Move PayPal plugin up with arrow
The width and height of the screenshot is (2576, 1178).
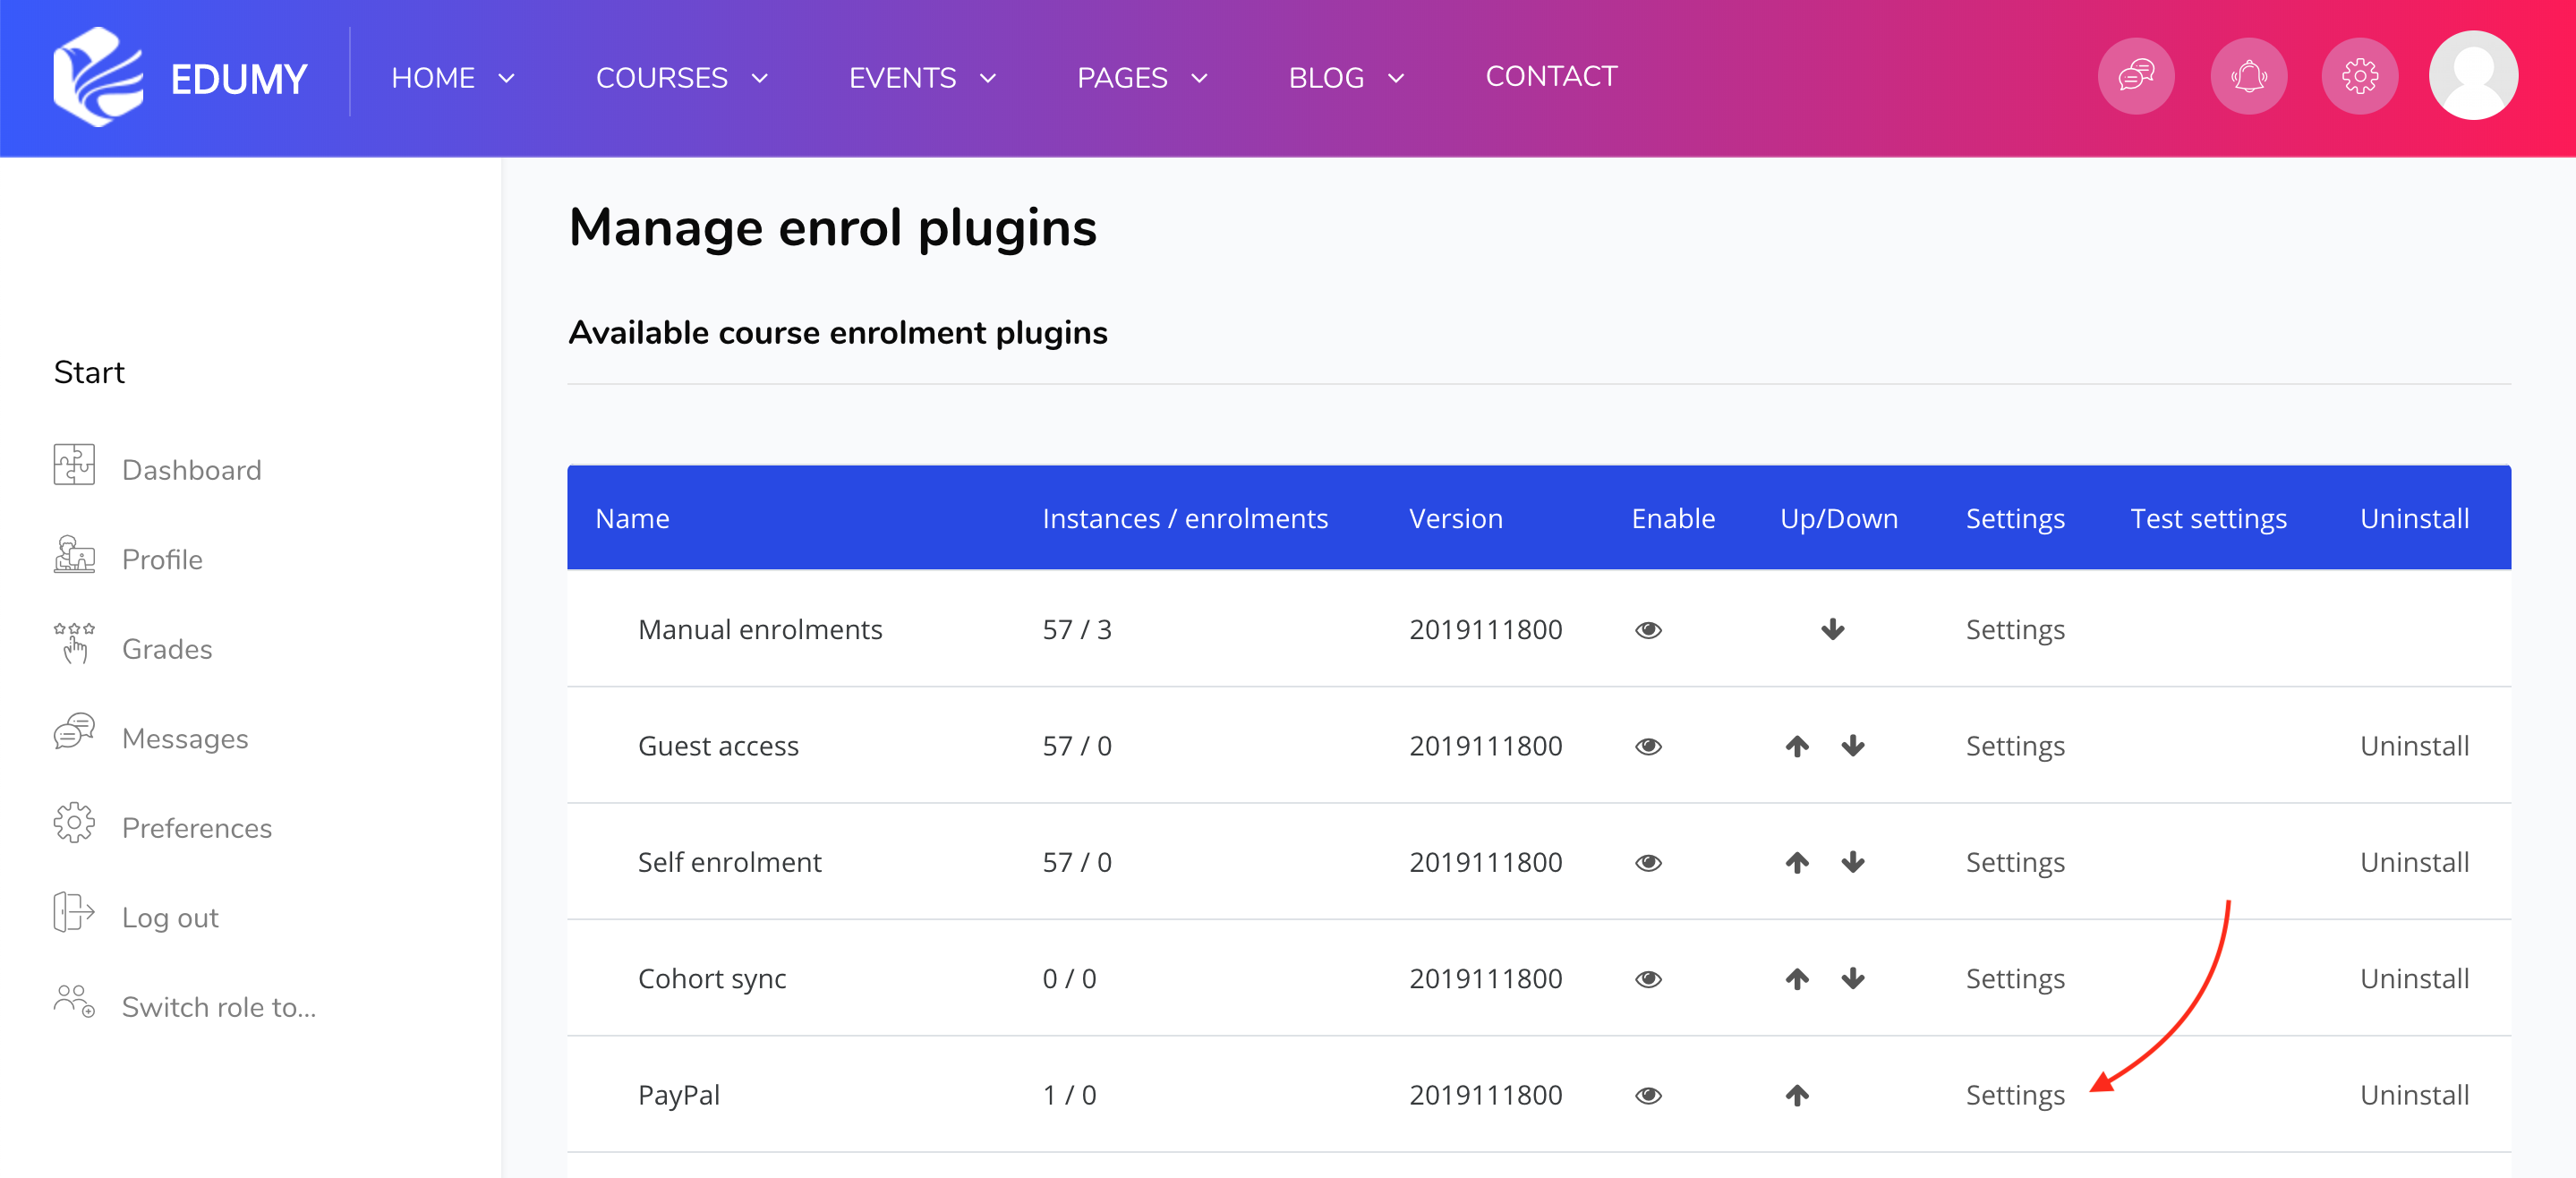pos(1797,1095)
